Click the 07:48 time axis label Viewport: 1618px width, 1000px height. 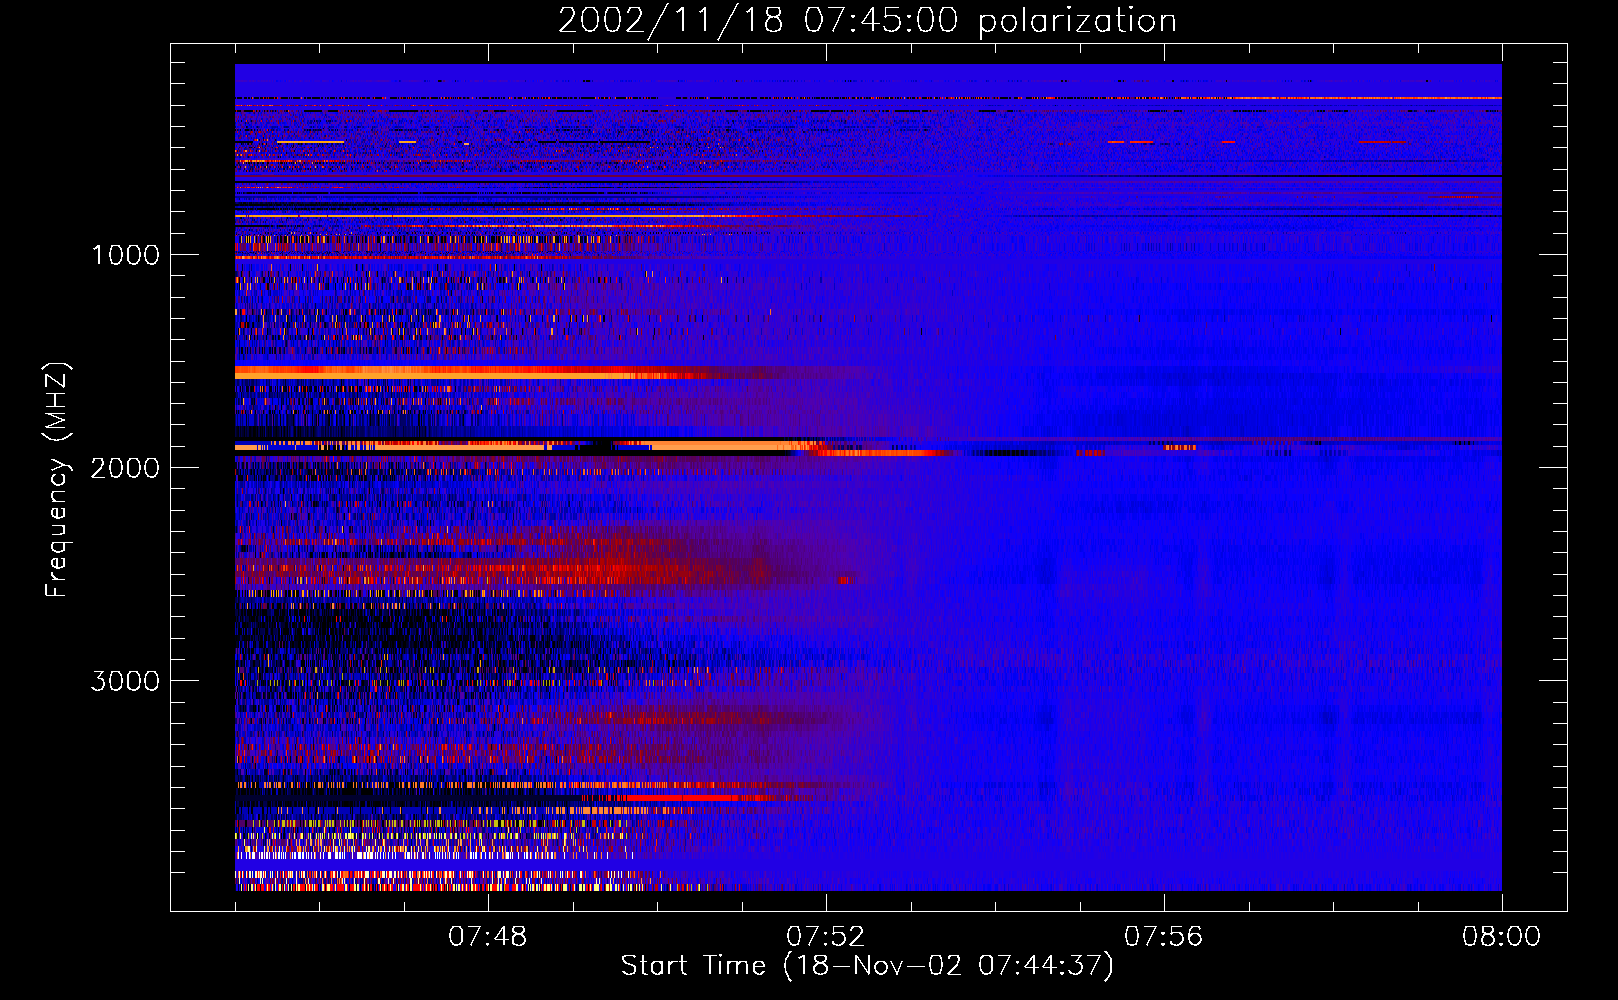tap(488, 937)
